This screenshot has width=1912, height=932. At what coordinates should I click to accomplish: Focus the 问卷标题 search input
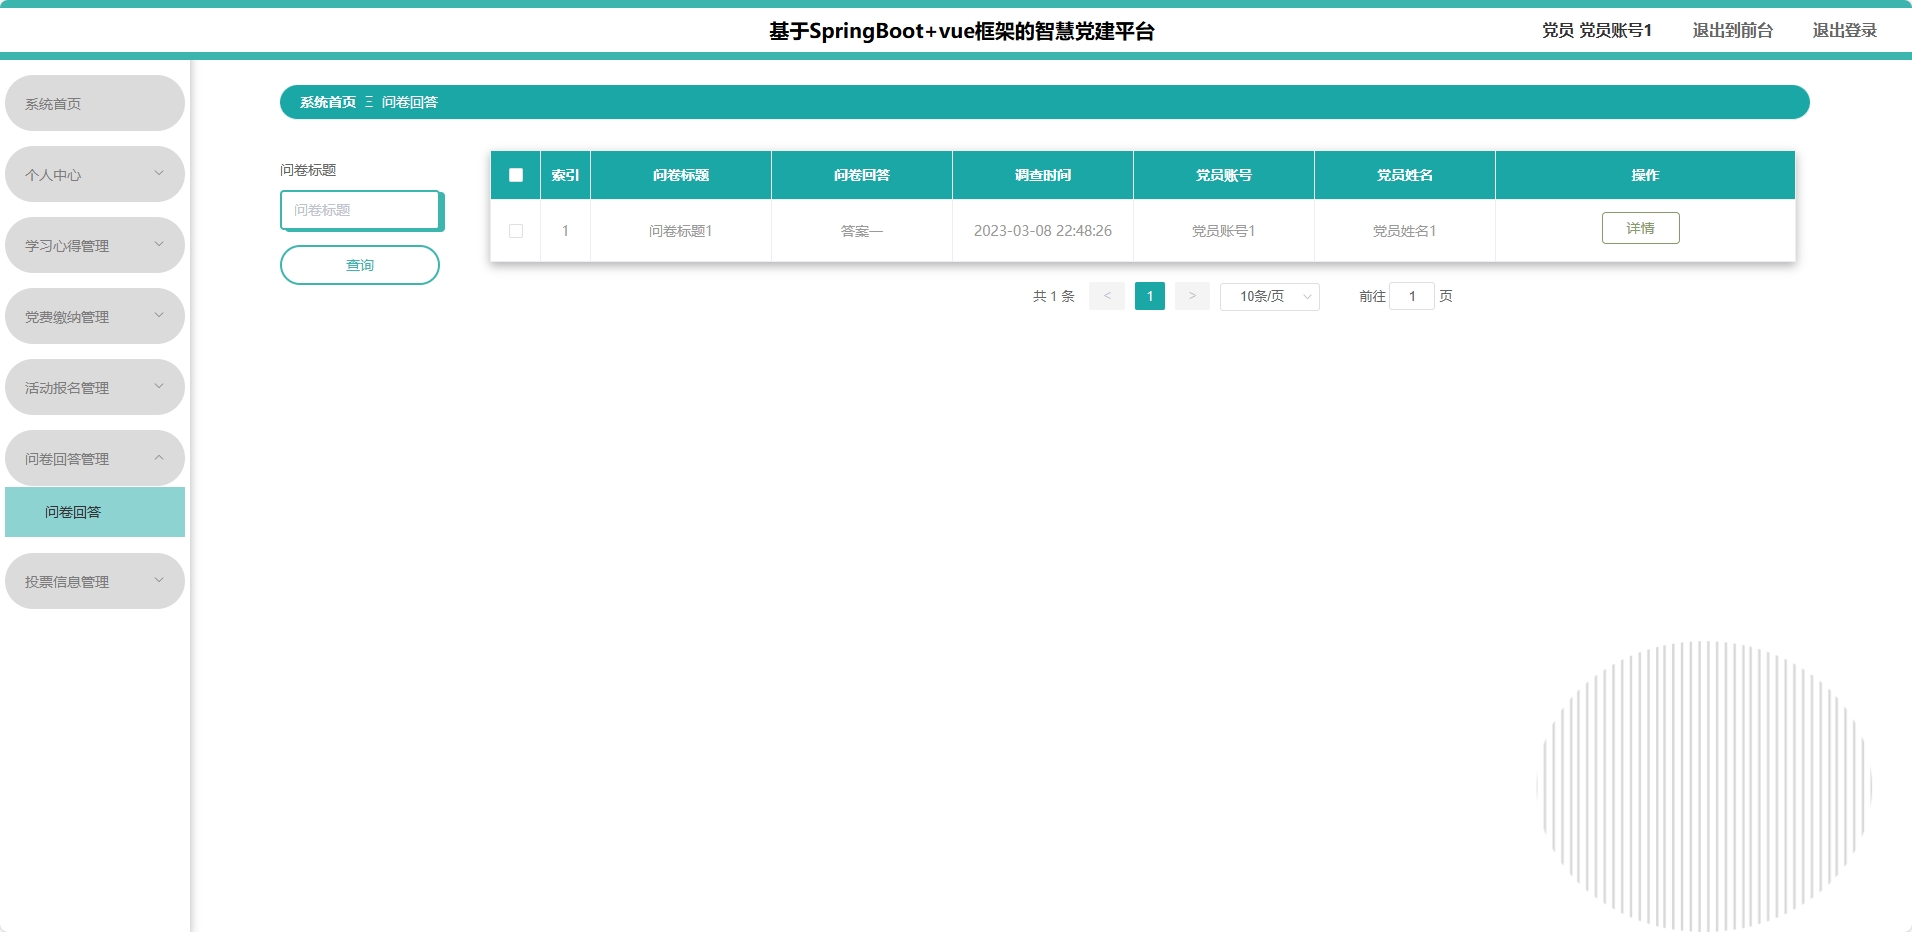360,210
